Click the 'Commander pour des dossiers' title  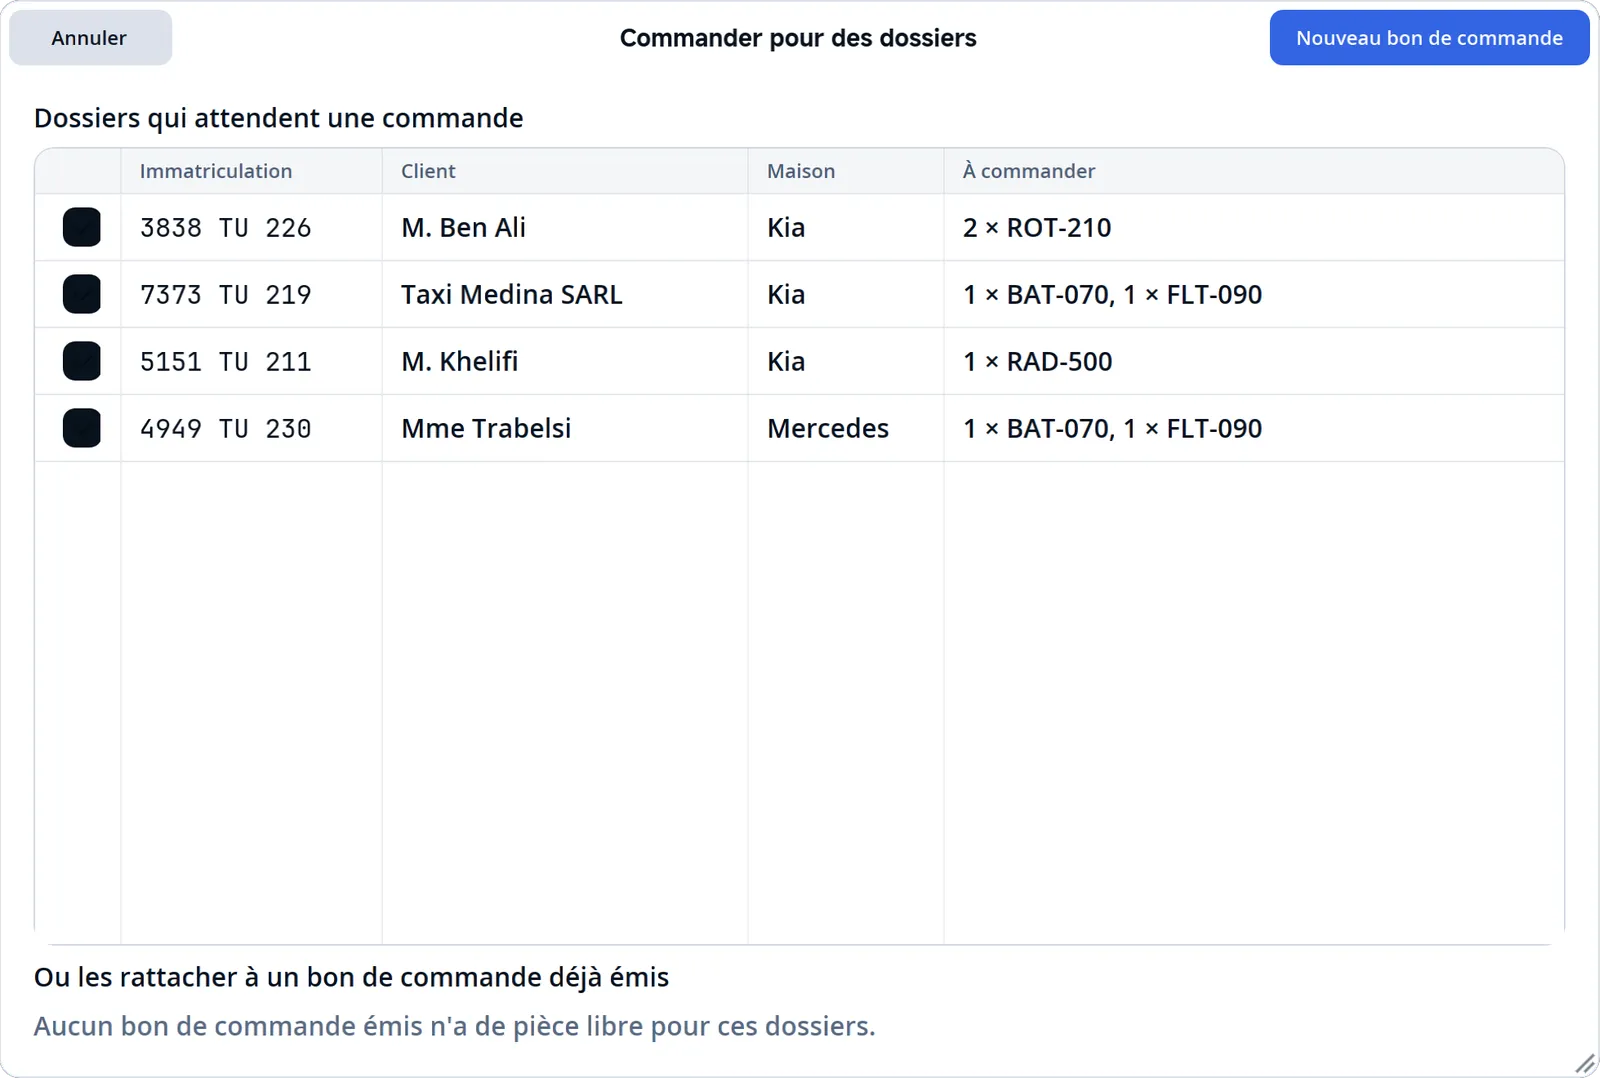[x=798, y=38]
